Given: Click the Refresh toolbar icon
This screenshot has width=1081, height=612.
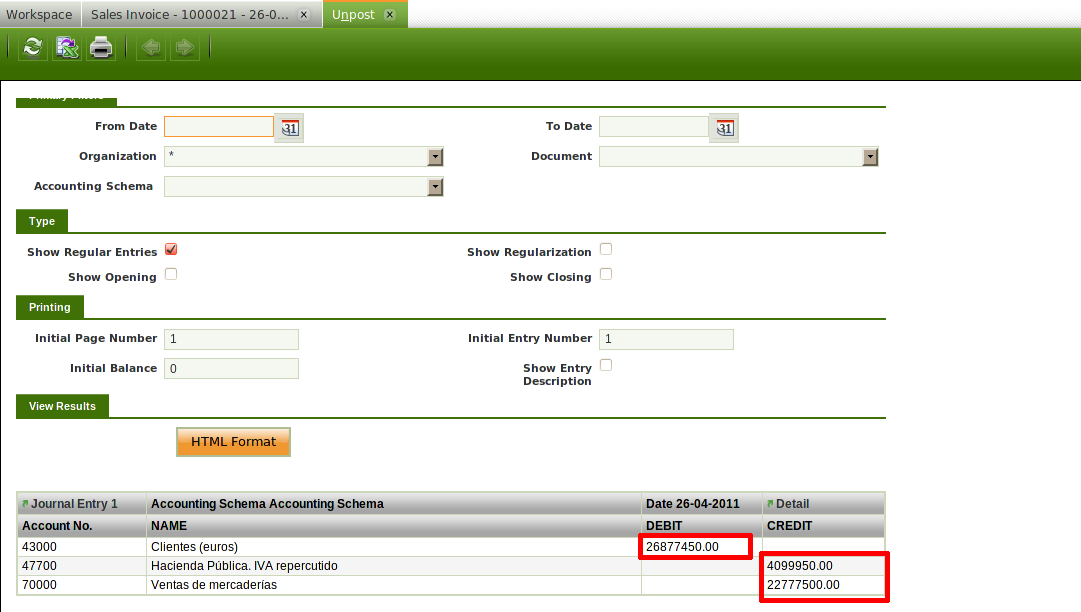Looking at the screenshot, I should pos(32,48).
